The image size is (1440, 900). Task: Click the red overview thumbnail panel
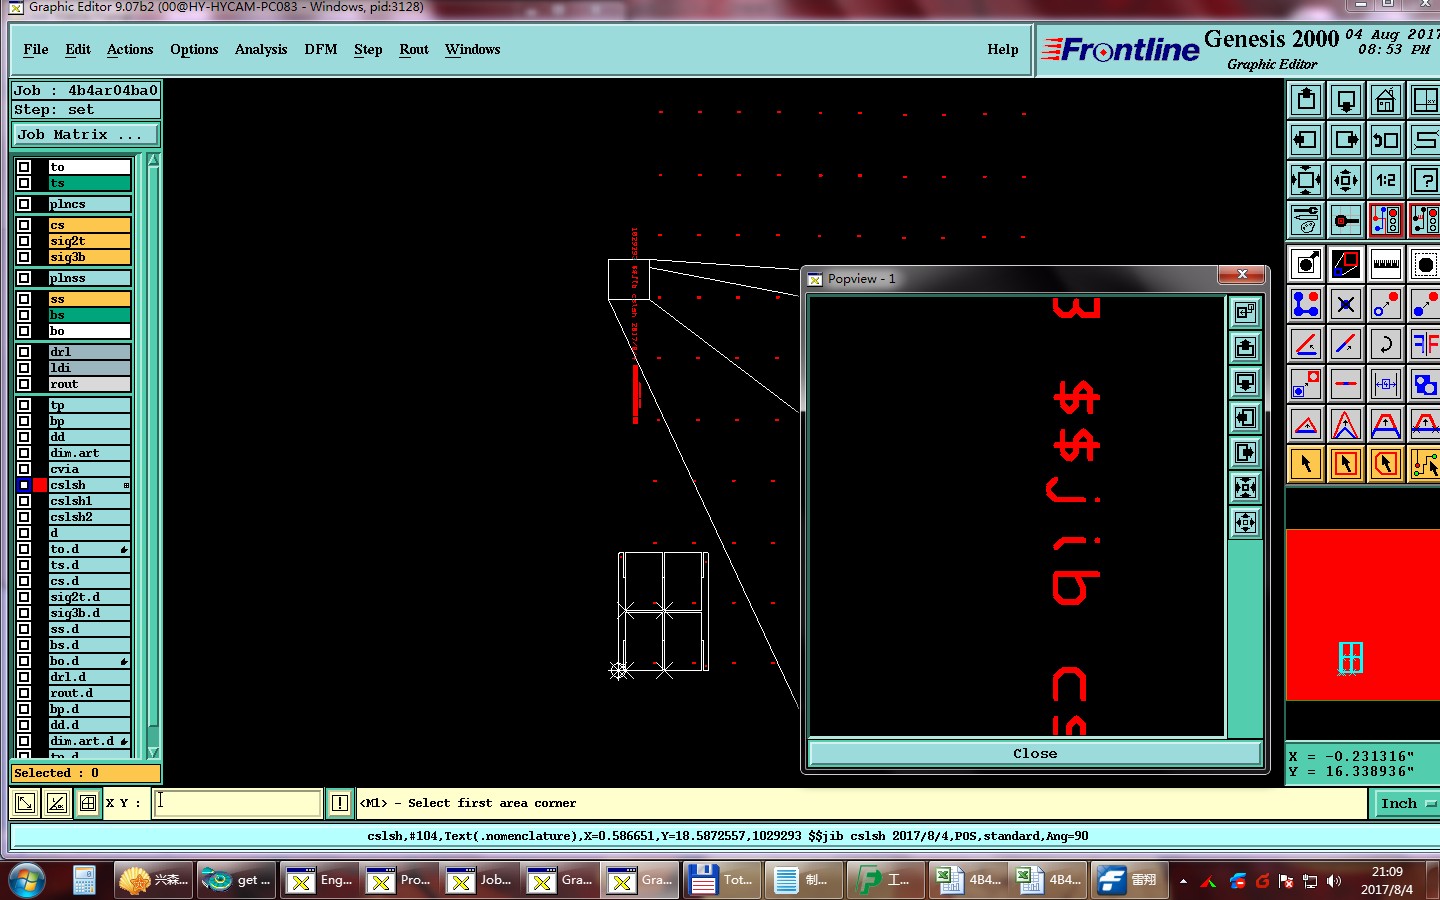click(1362, 615)
